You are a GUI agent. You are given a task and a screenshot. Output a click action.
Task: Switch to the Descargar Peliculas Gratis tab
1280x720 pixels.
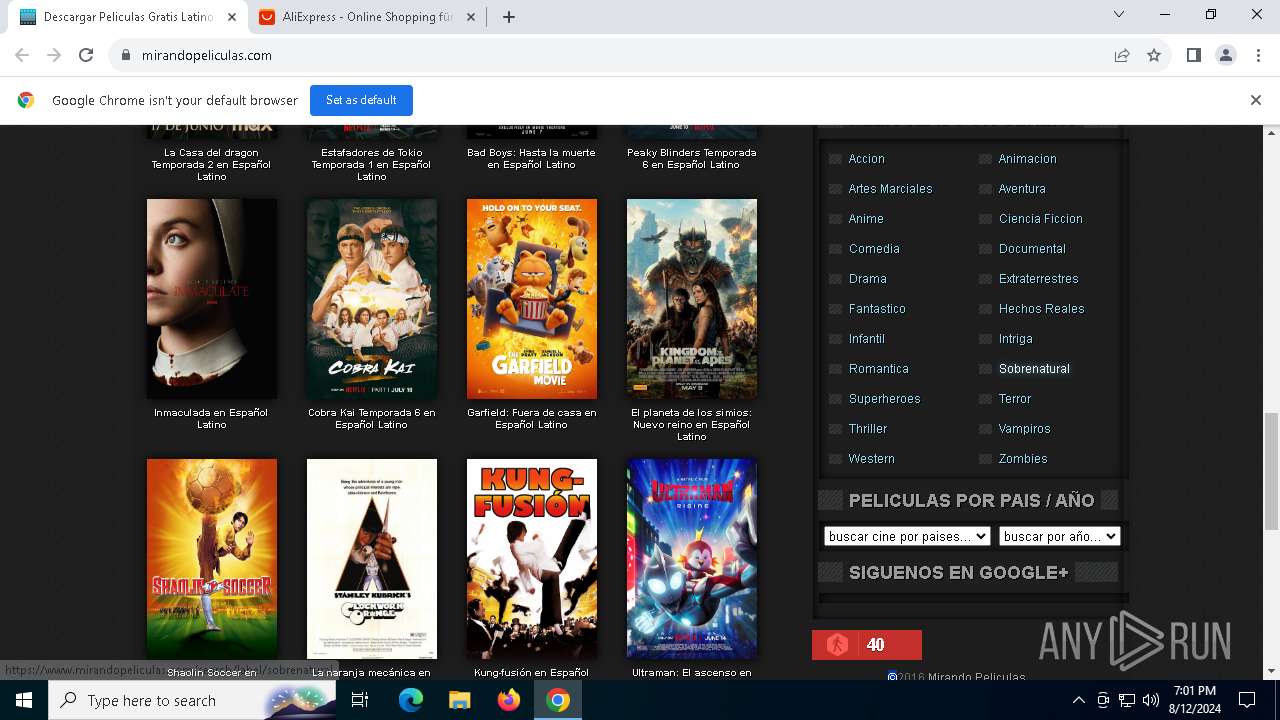tap(128, 17)
